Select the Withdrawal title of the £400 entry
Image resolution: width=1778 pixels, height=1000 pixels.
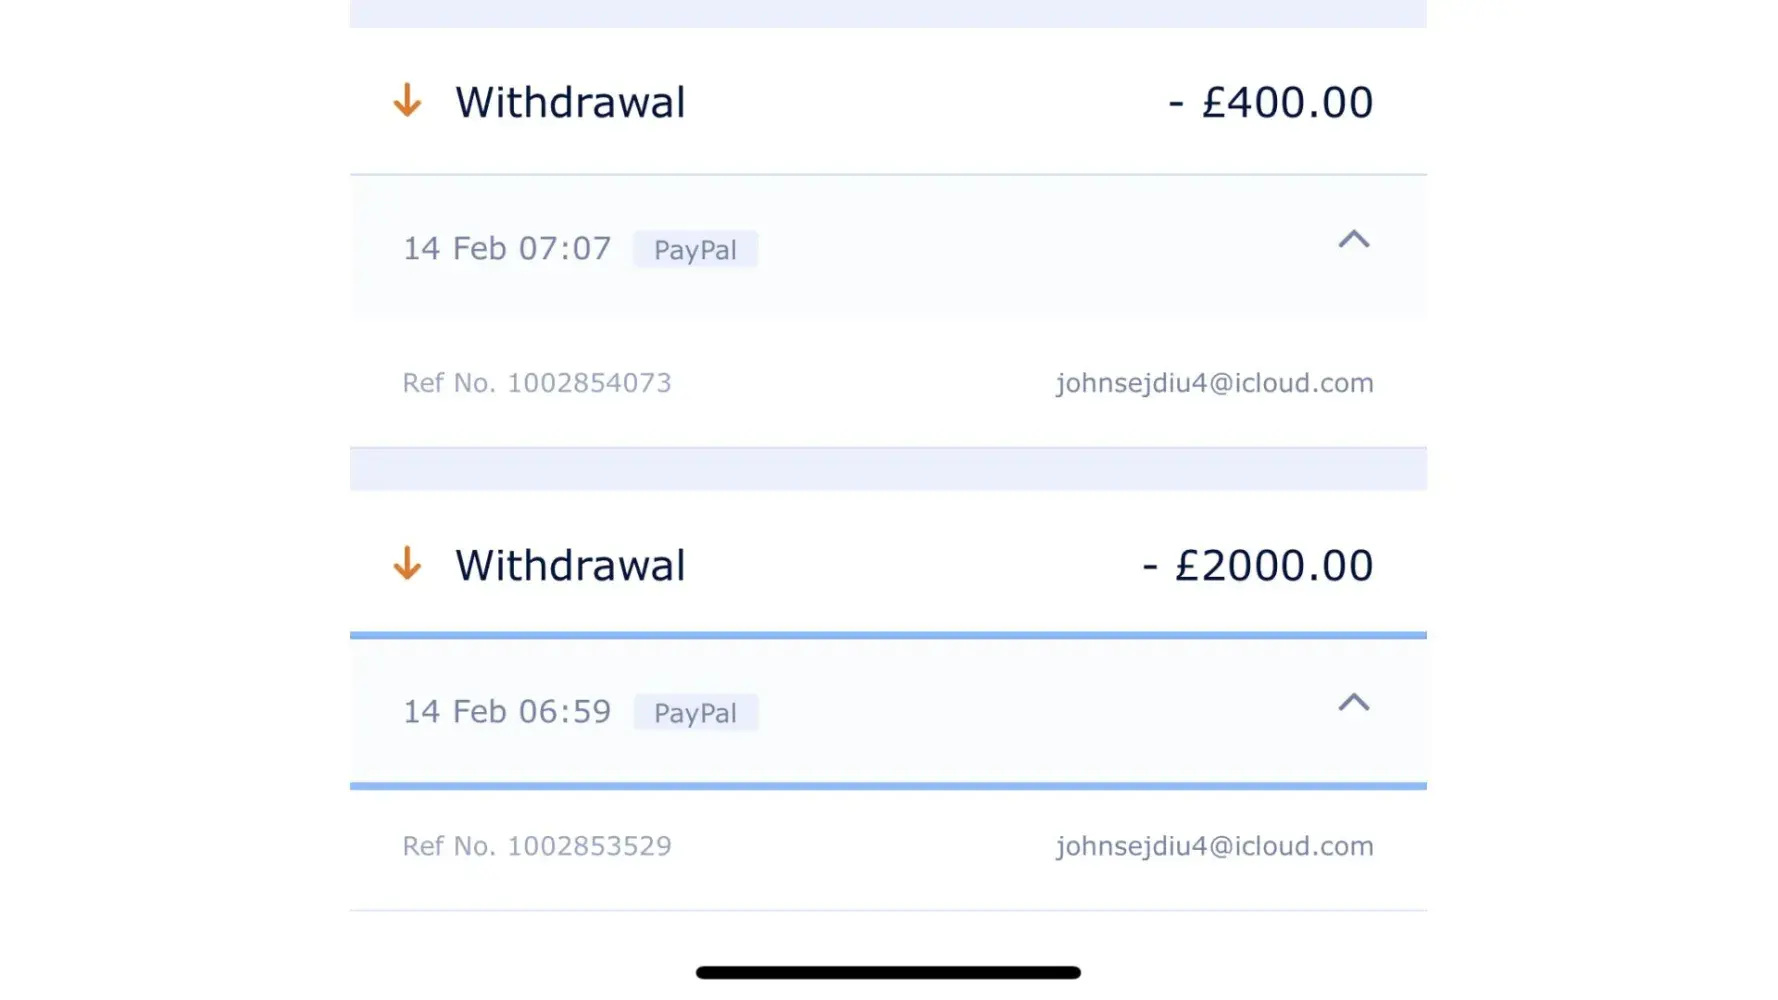coord(570,103)
